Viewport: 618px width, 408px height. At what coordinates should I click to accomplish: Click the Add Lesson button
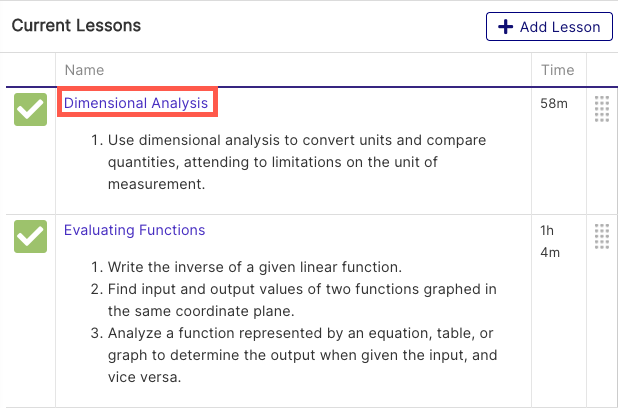(x=549, y=26)
